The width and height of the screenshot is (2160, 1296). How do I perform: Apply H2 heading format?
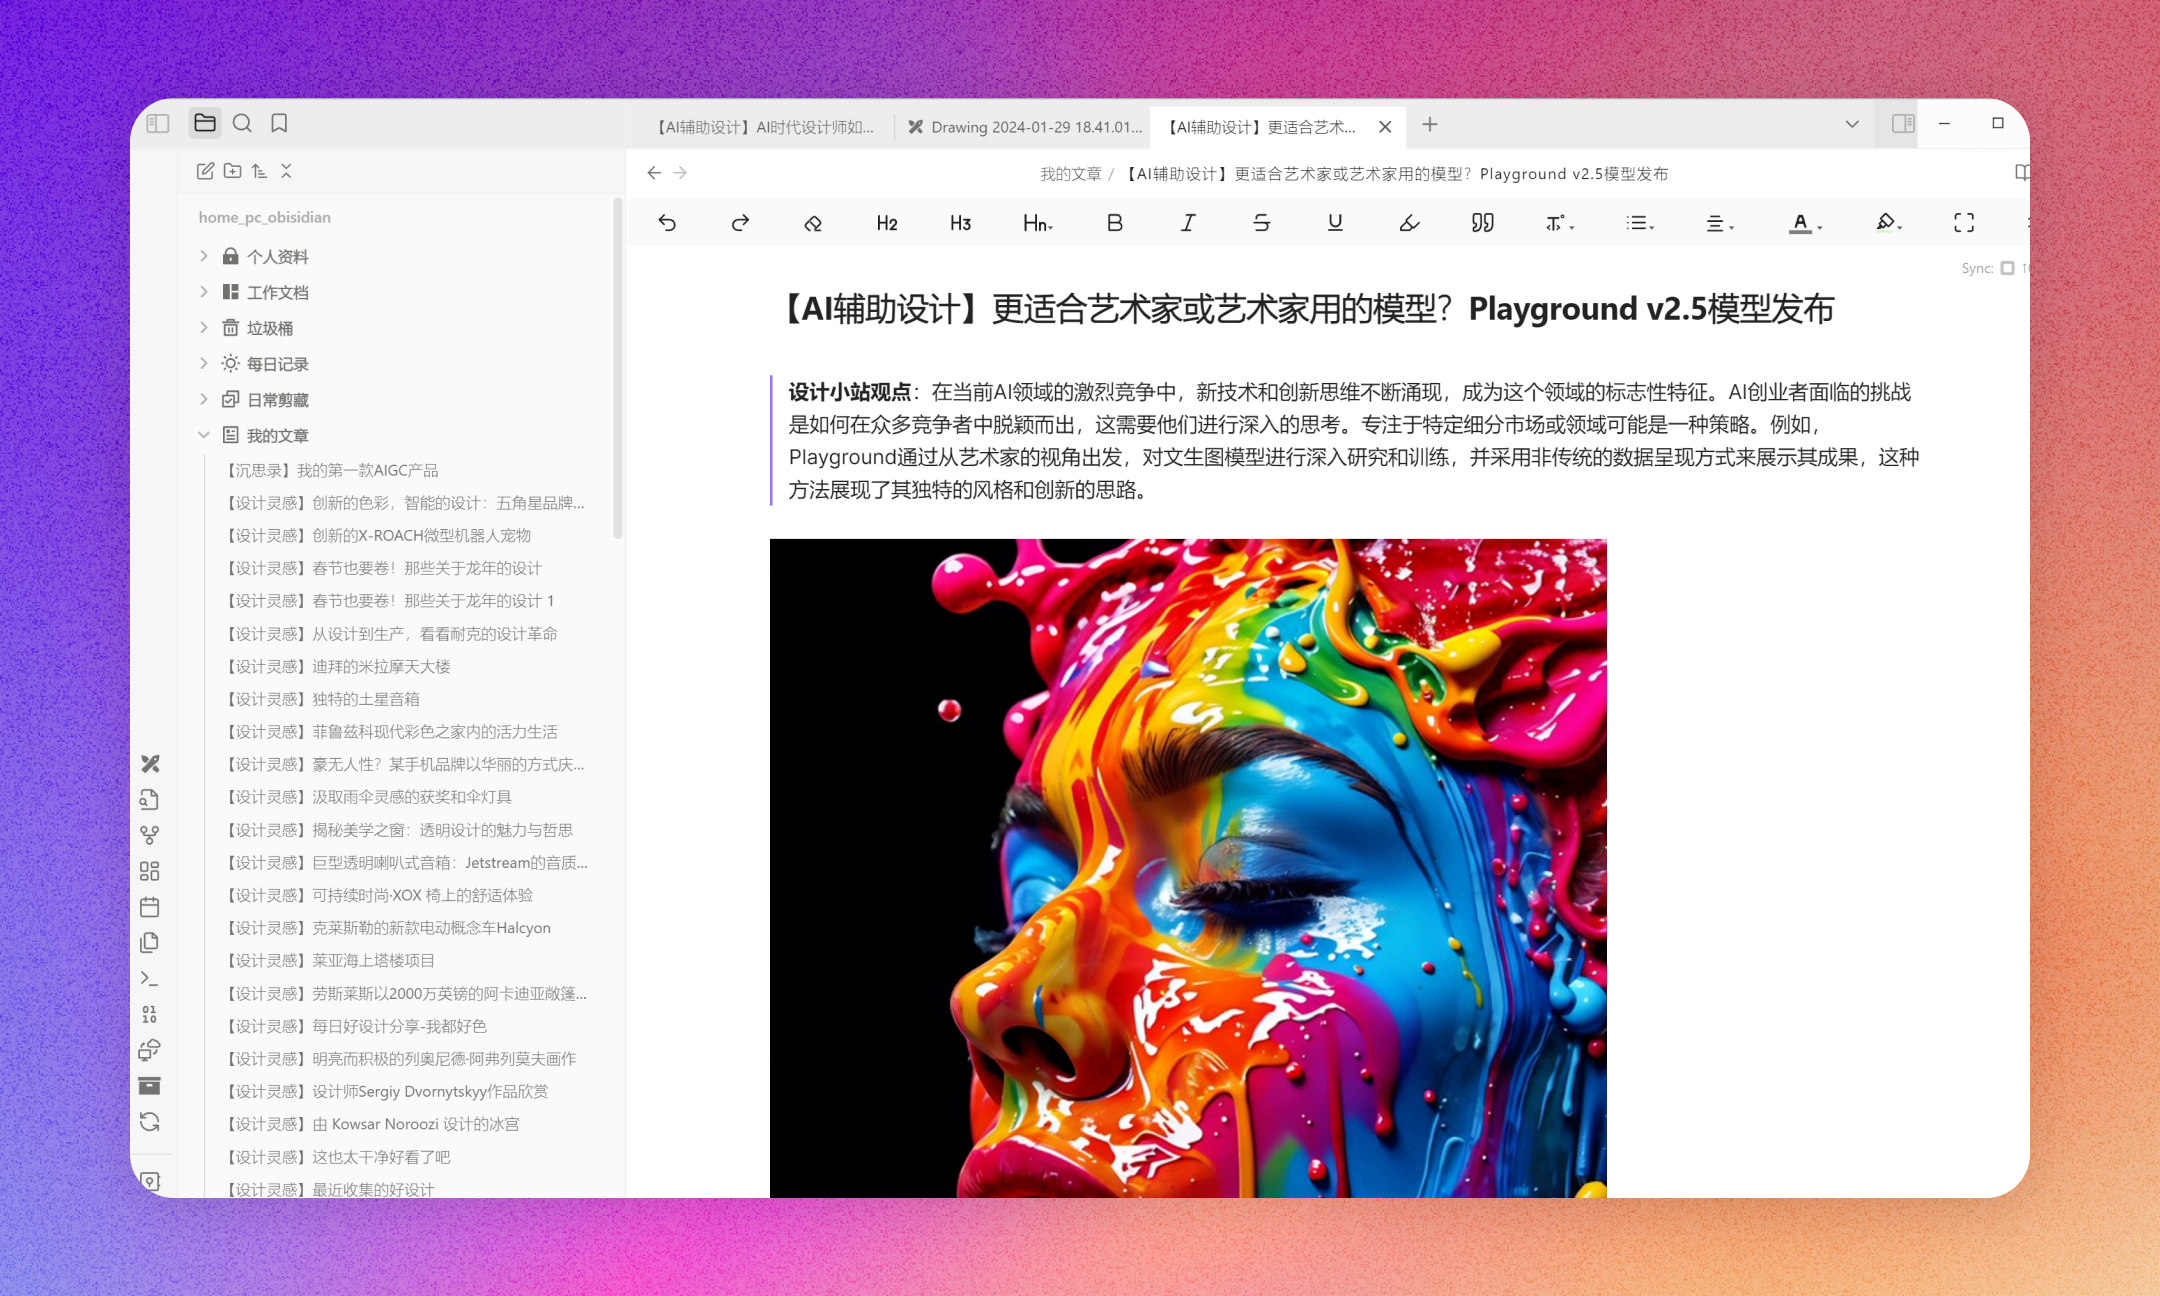pyautogui.click(x=887, y=223)
